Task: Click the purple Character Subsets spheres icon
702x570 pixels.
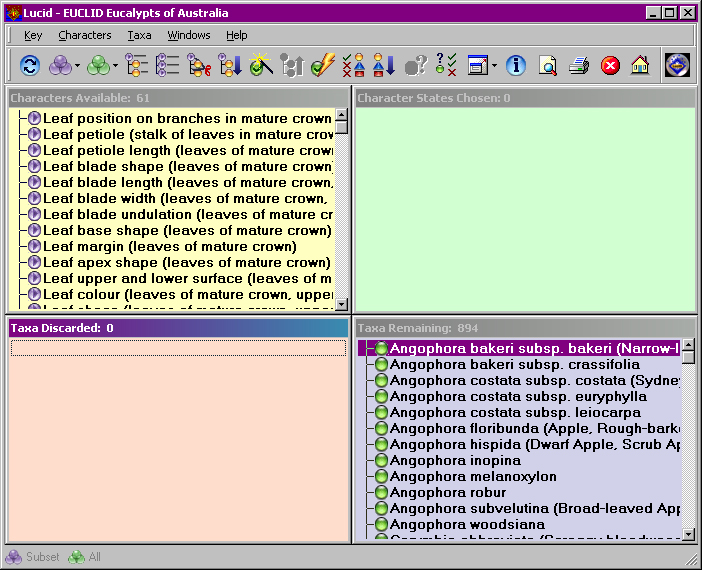Action: 60,66
